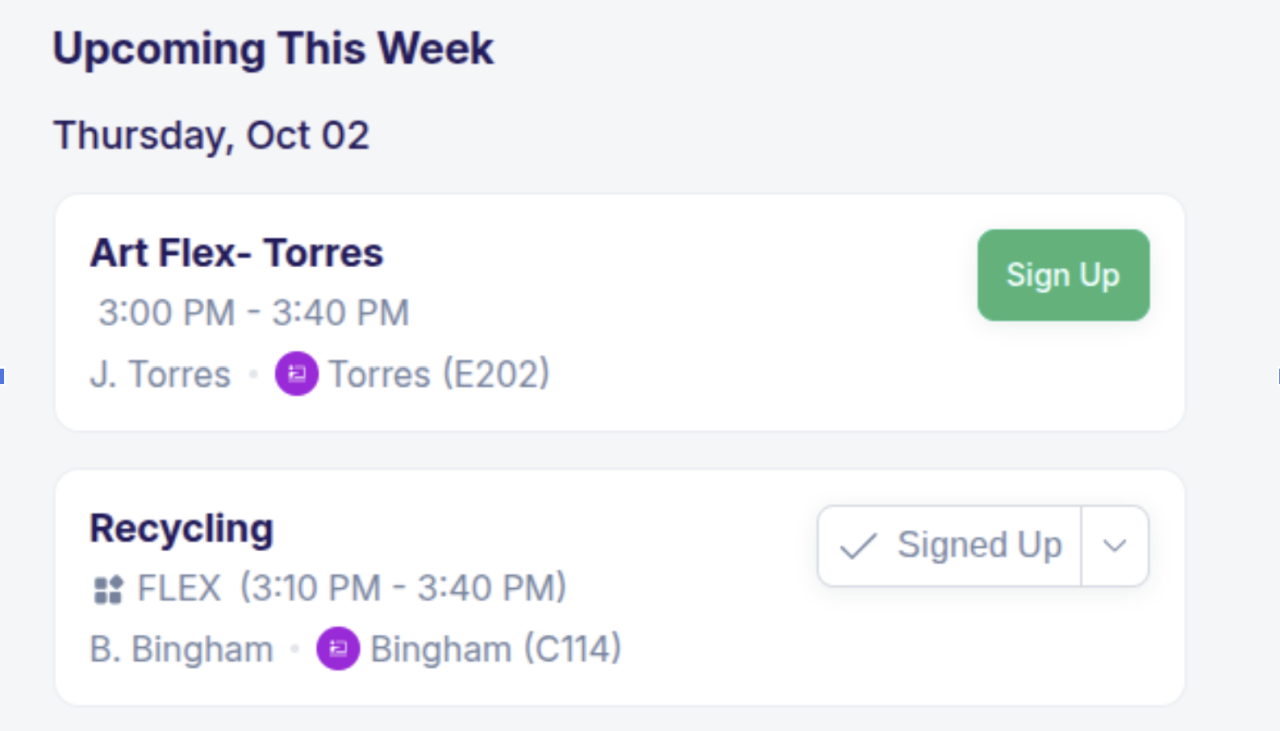
Task: Click the FLEX label text in Recycling
Action: coord(179,588)
